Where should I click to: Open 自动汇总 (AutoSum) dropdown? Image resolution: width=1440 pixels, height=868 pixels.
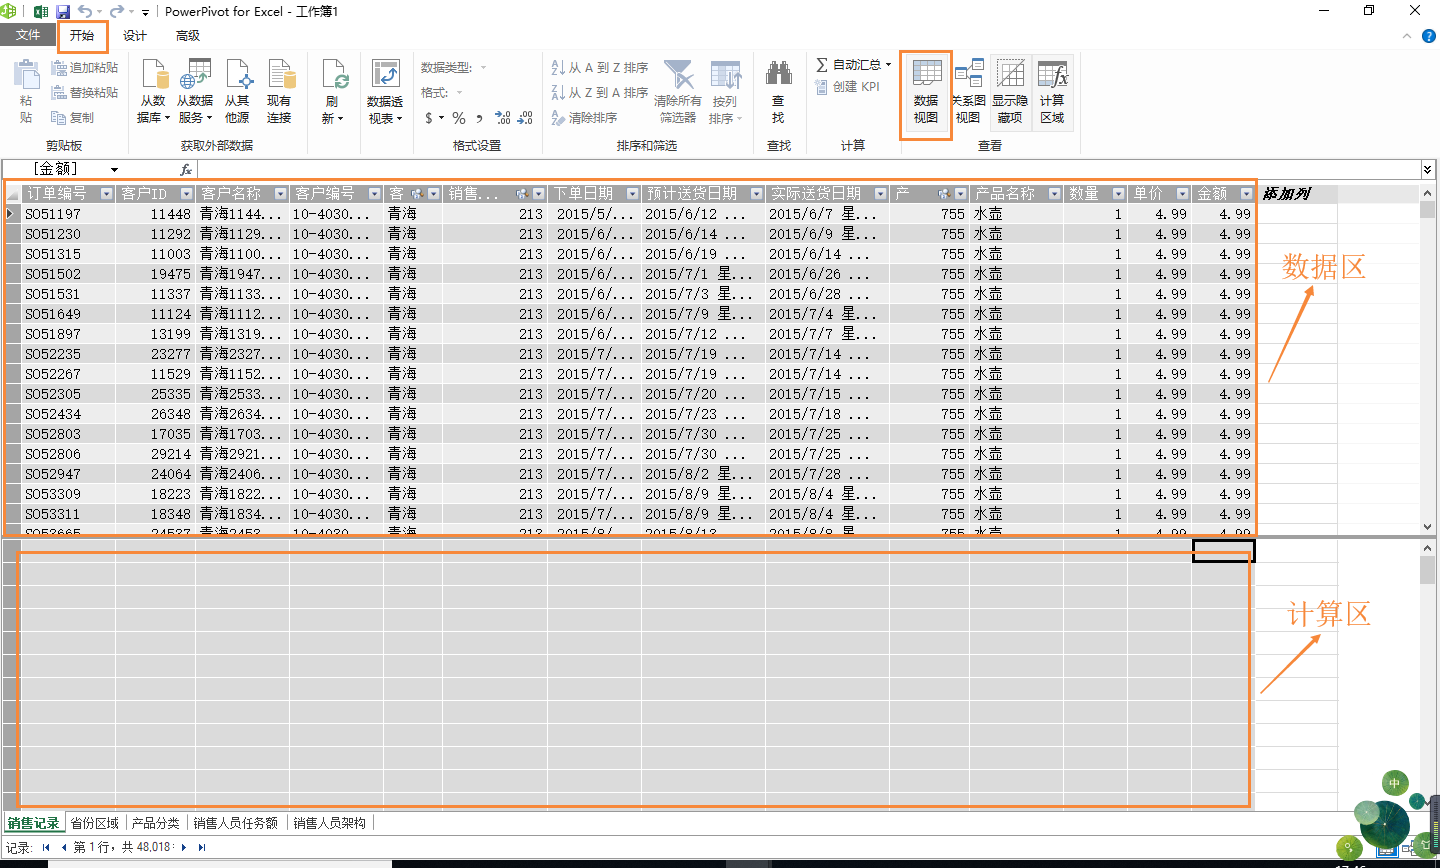[x=853, y=64]
